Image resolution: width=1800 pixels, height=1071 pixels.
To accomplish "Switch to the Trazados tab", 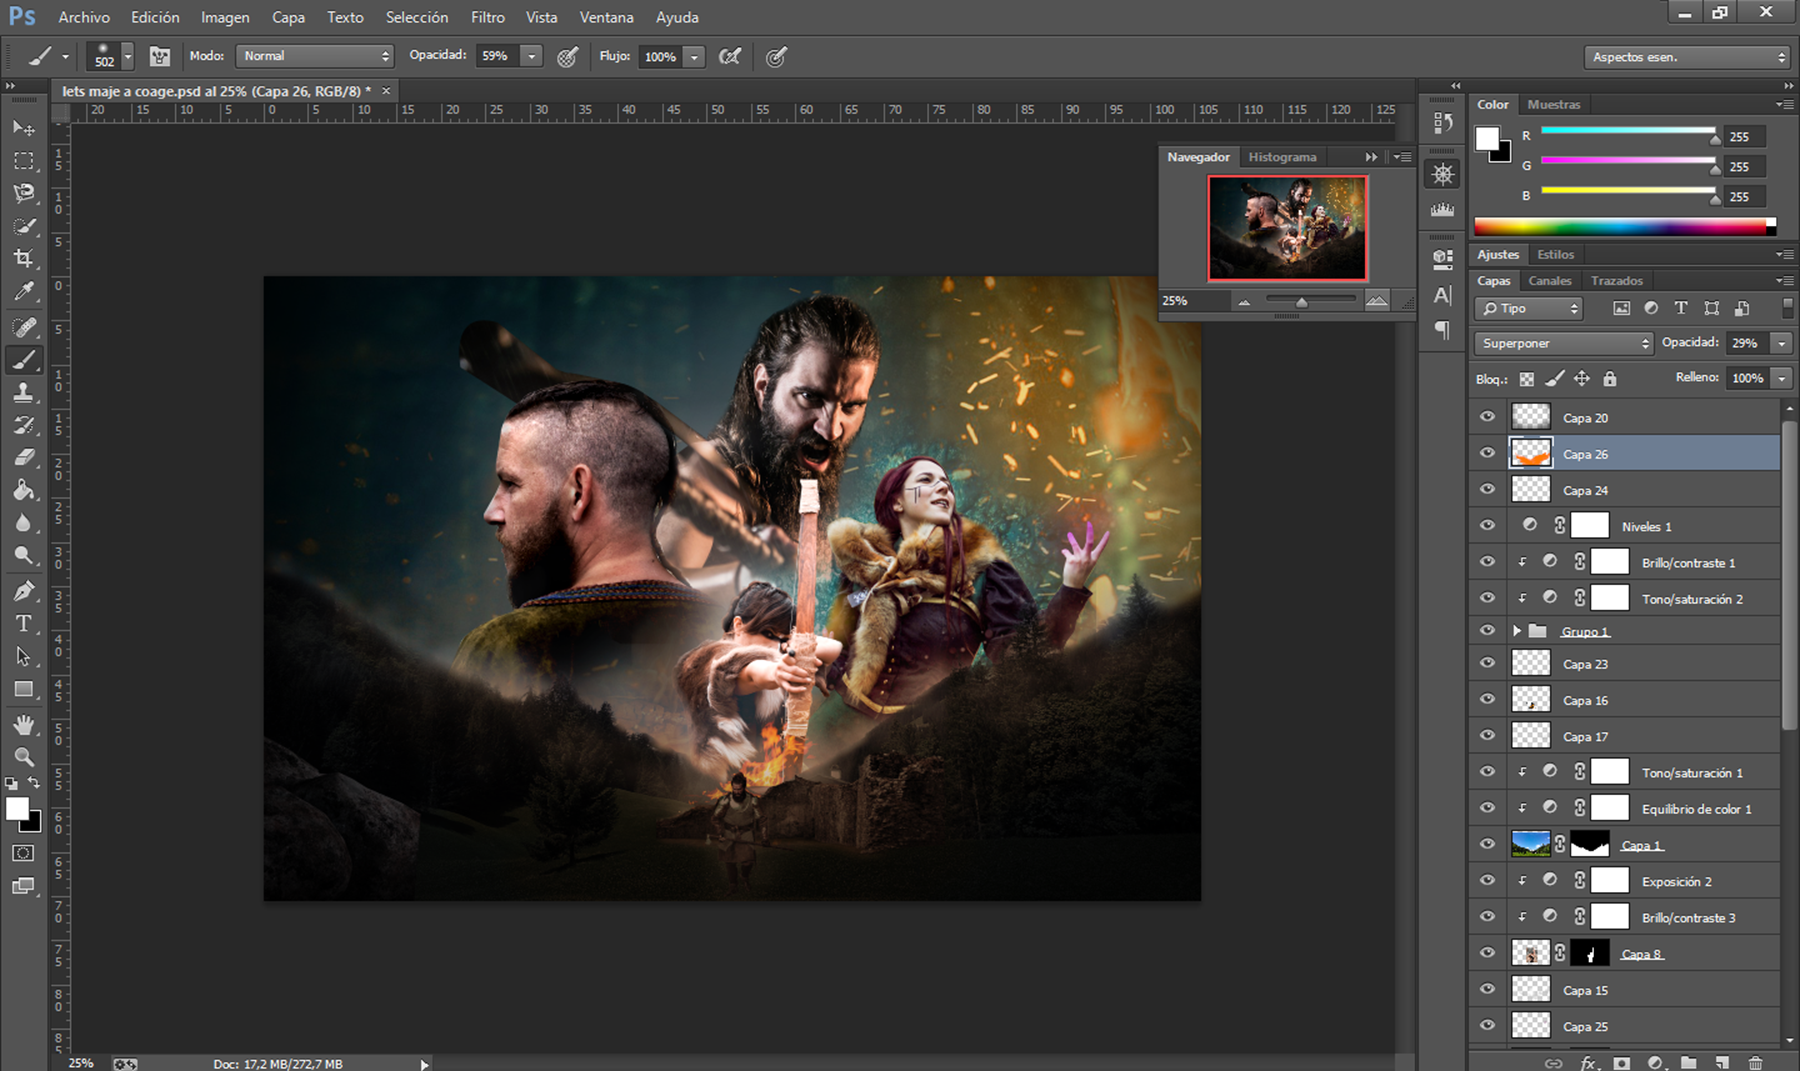I will 1616,281.
